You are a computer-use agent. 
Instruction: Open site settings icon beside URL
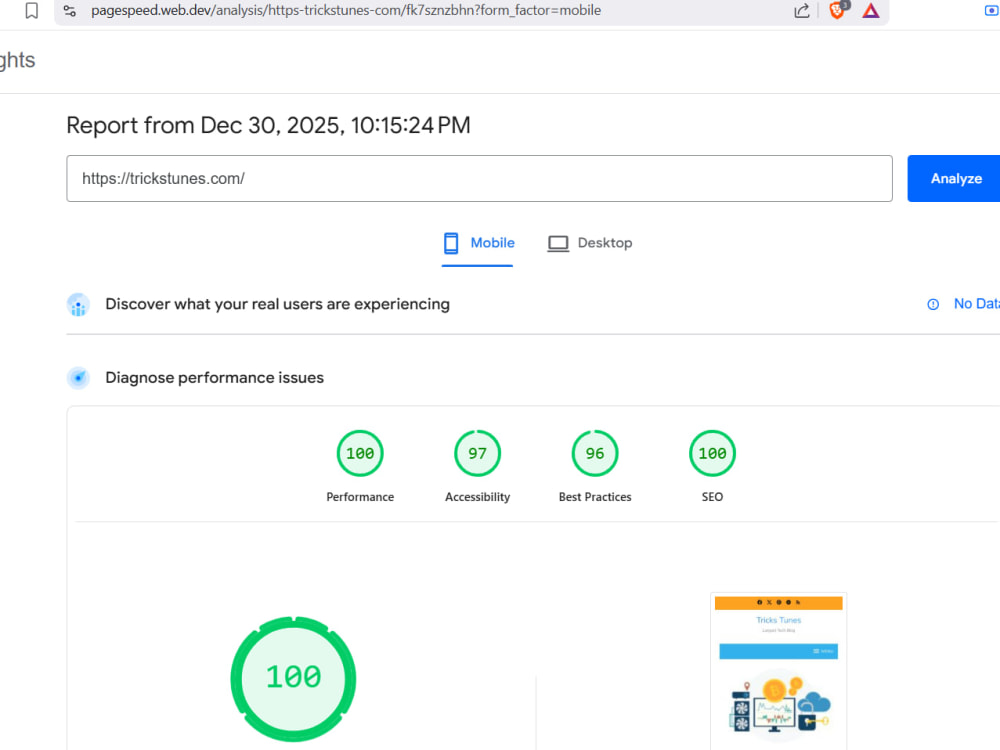[70, 10]
